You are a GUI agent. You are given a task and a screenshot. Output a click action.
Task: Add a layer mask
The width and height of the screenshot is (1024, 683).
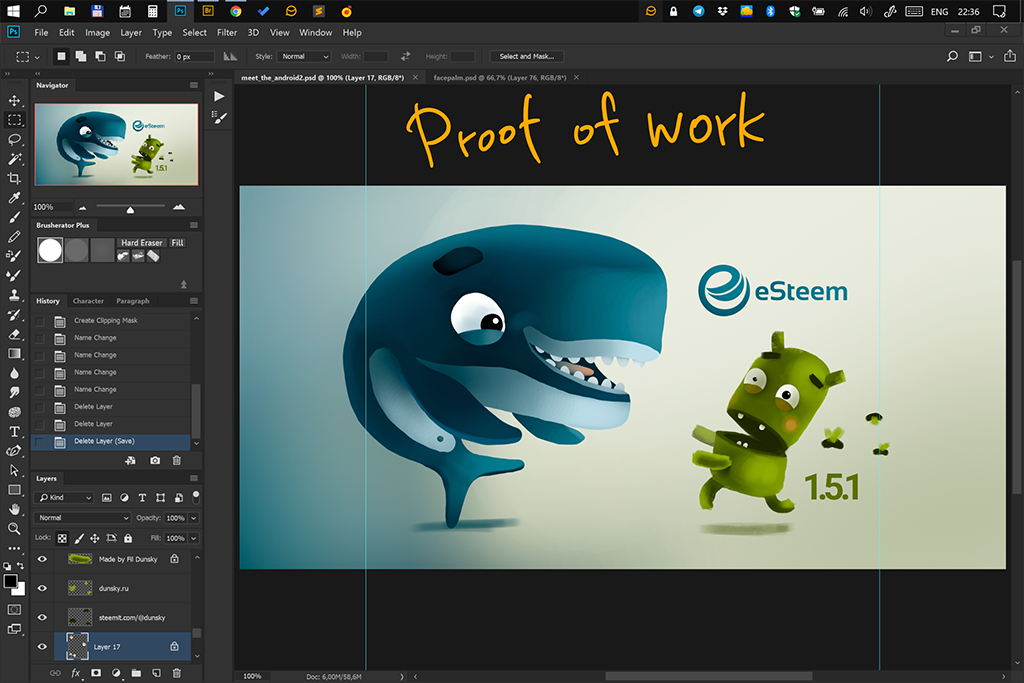point(96,673)
